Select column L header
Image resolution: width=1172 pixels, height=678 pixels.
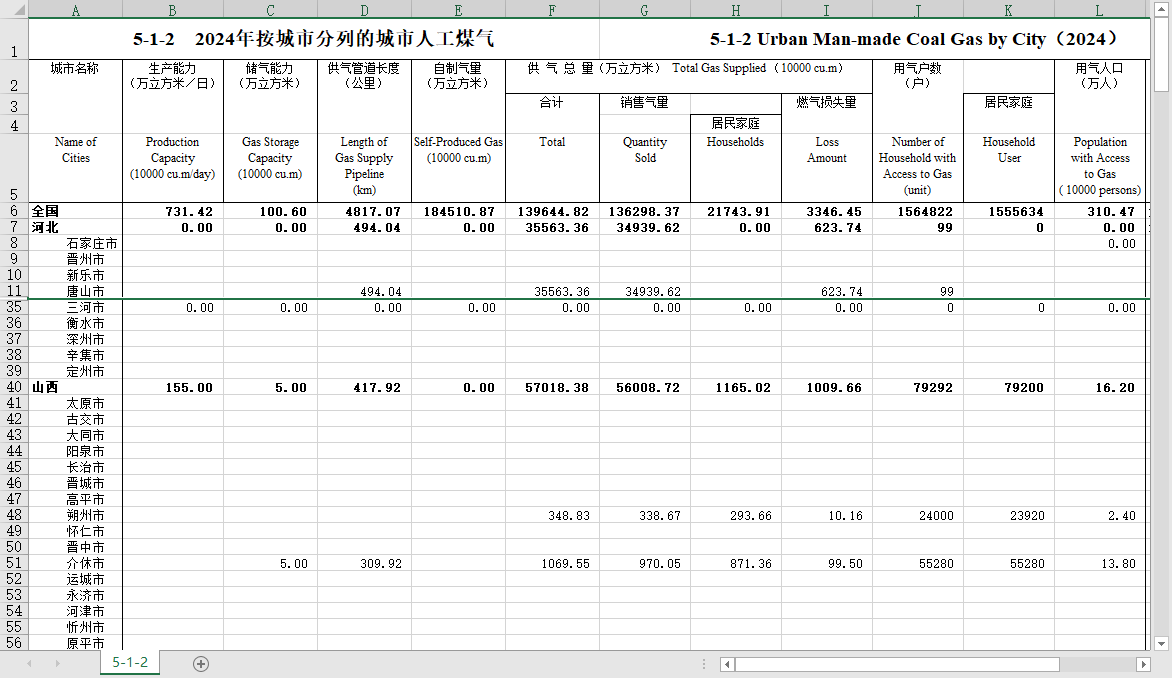[x=1099, y=10]
